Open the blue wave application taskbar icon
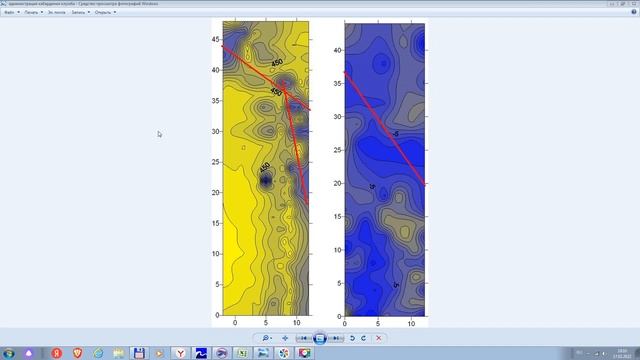Image resolution: width=640 pixels, height=360 pixels. coord(201,353)
